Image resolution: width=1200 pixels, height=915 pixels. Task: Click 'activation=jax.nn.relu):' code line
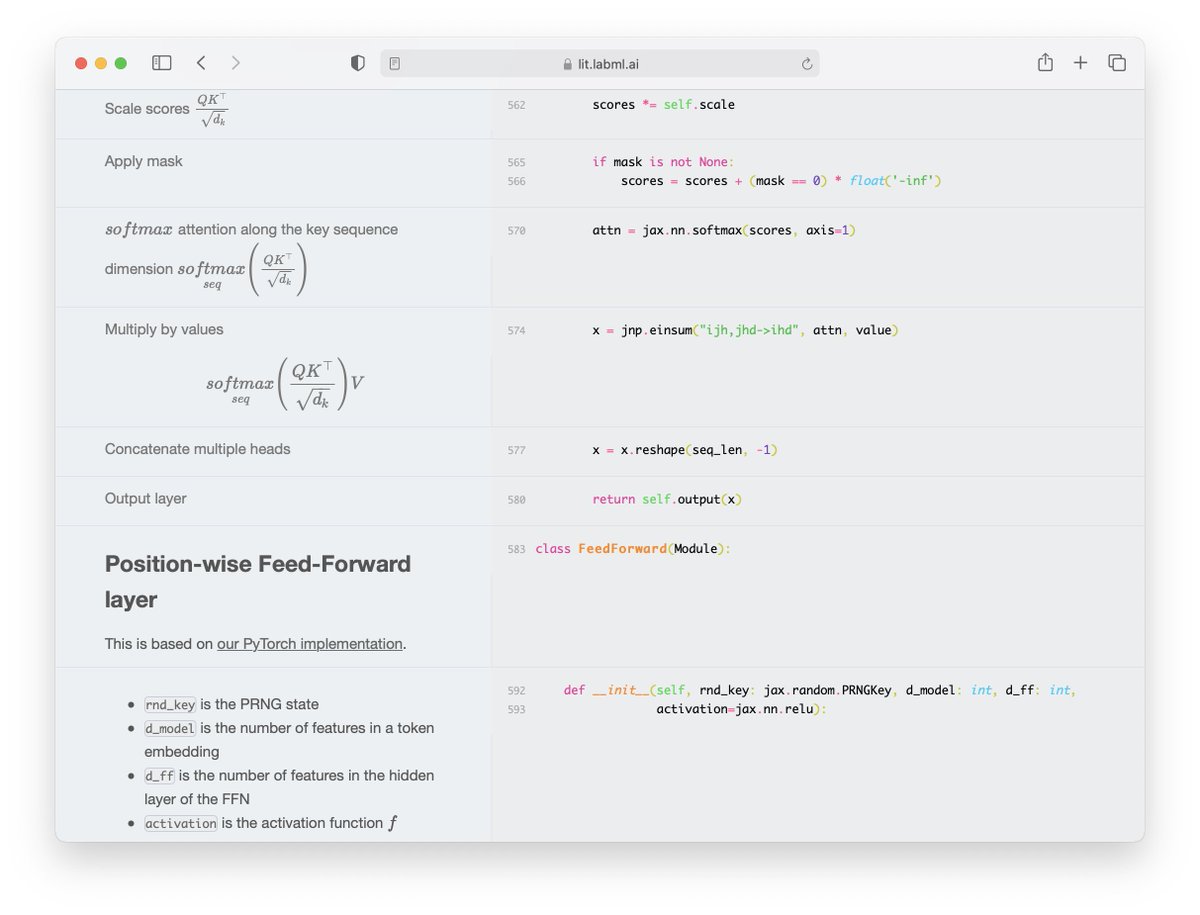pyautogui.click(x=741, y=709)
